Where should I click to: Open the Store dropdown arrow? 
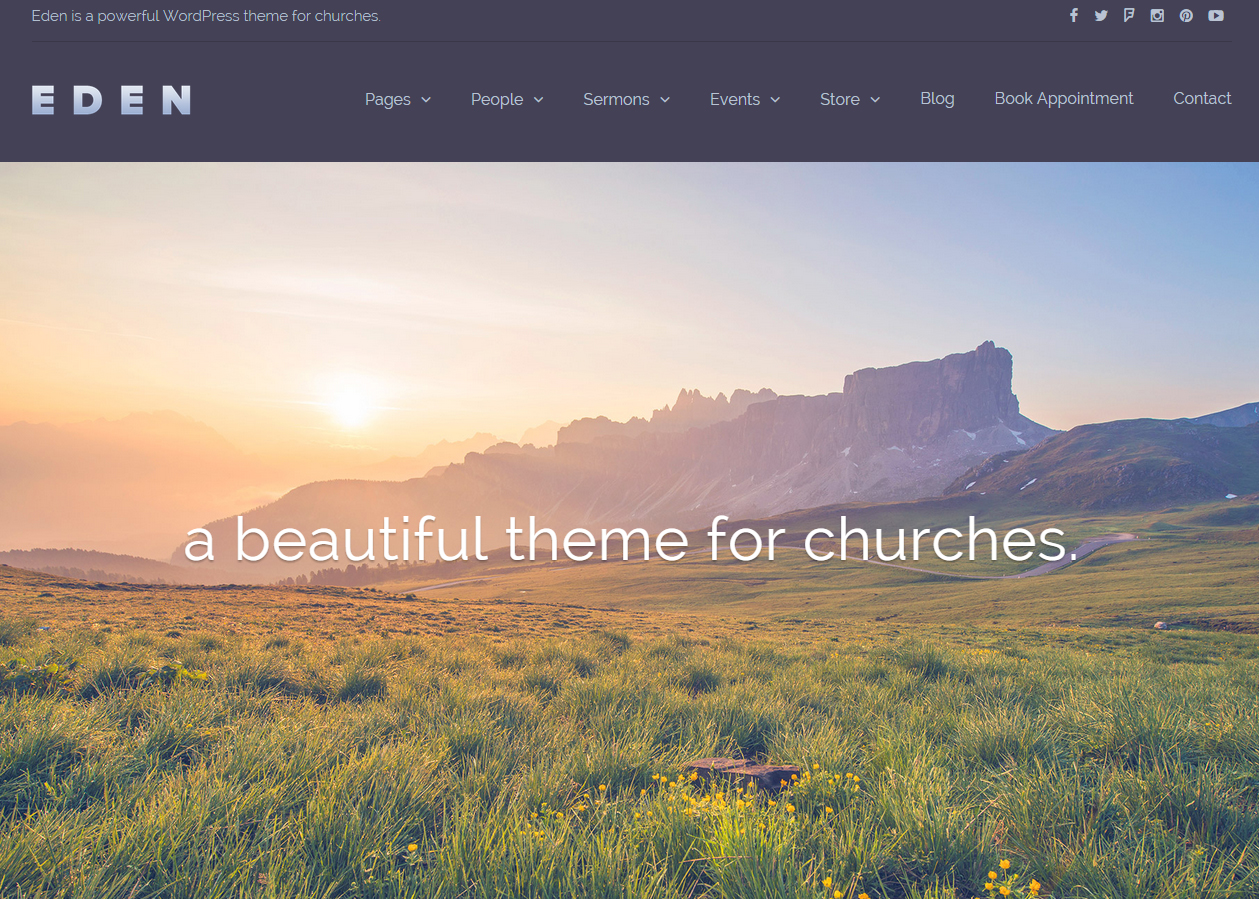coord(875,100)
